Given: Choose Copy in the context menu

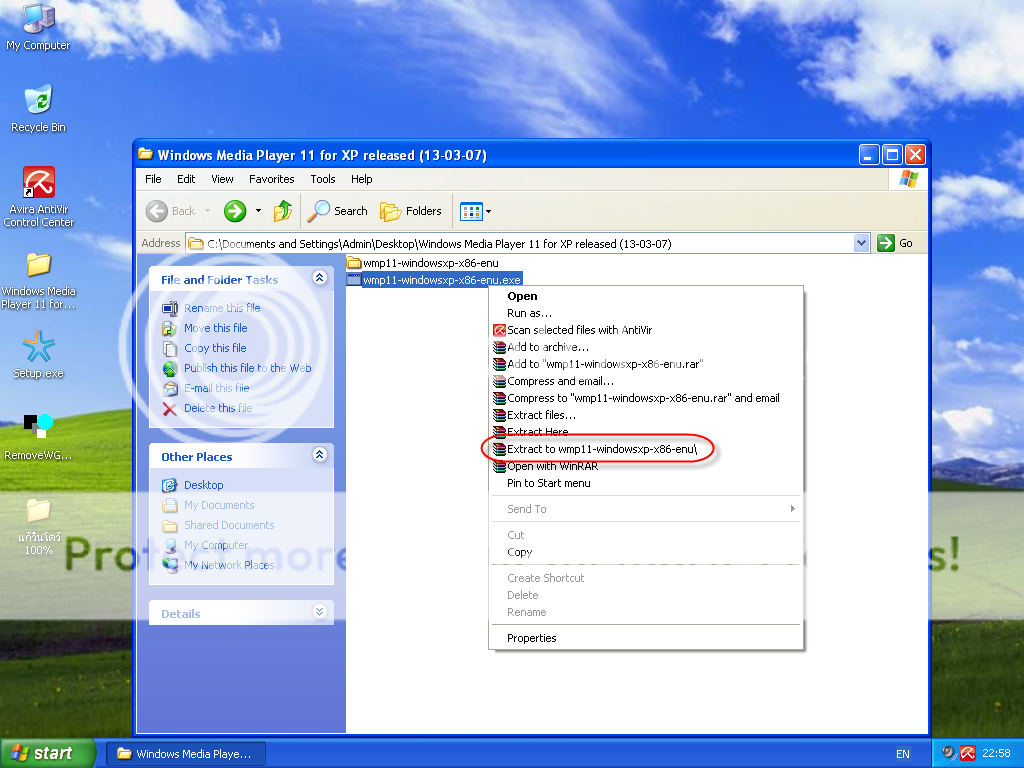Looking at the screenshot, I should point(646,552).
